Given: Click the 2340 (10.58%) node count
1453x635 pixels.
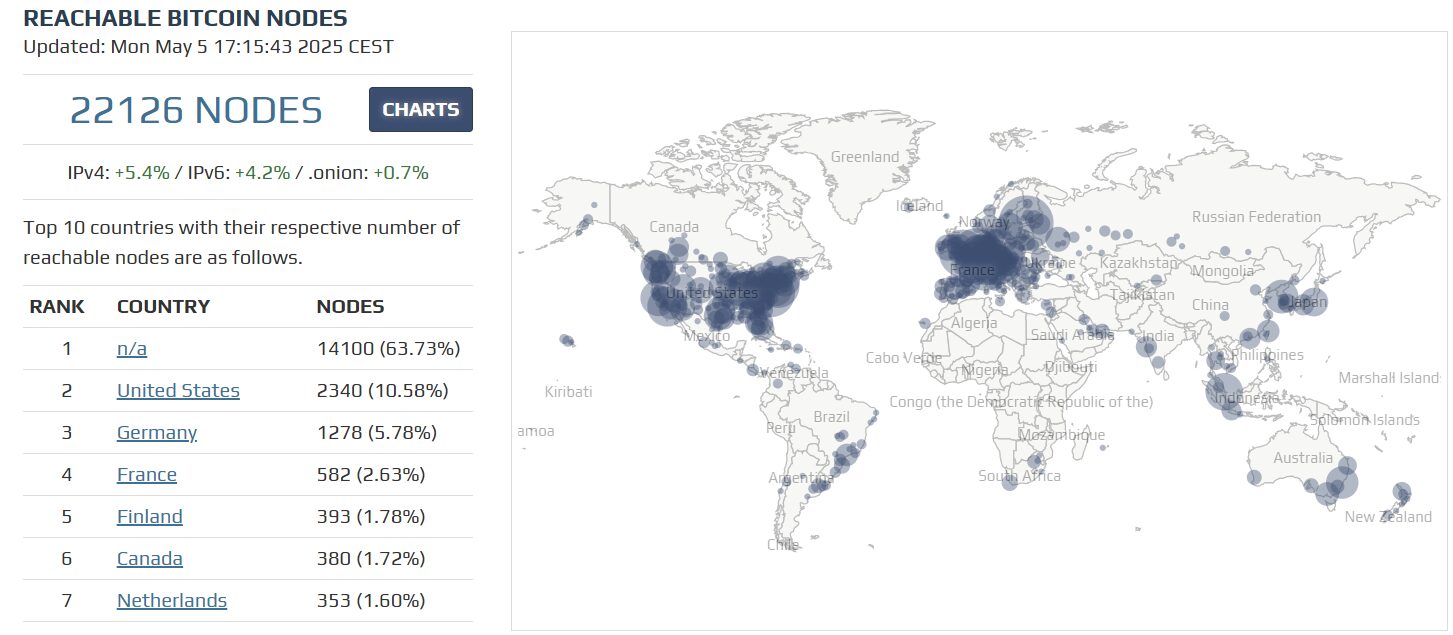Looking at the screenshot, I should tap(382, 391).
